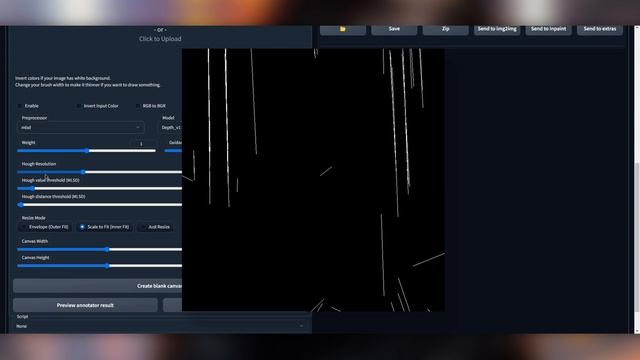Send the result to img2img
This screenshot has height=360, width=640.
(x=497, y=29)
